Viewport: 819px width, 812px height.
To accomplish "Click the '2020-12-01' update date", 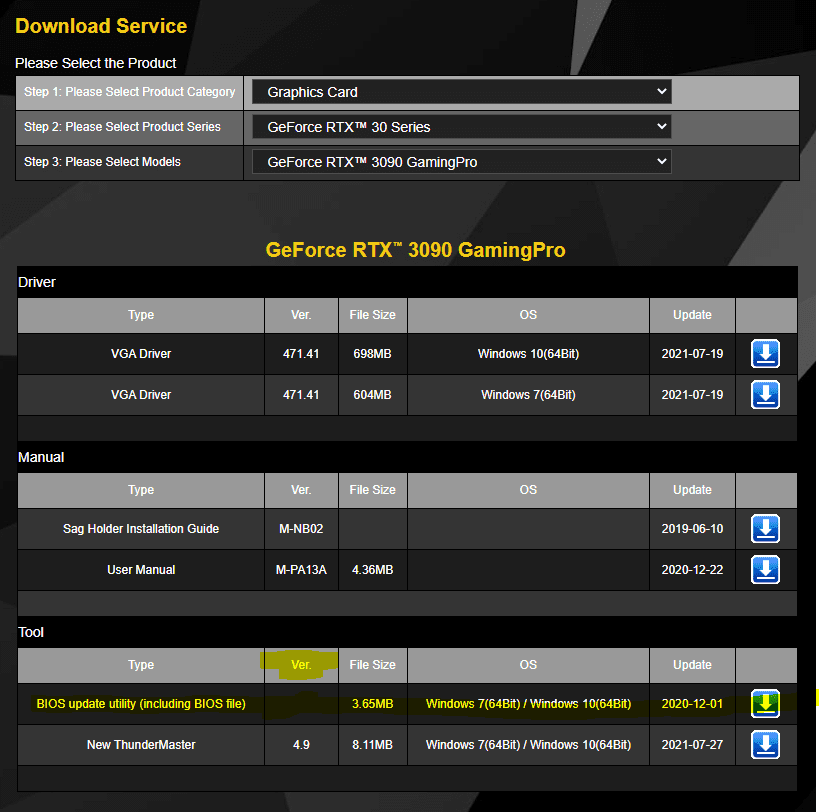I will (692, 703).
